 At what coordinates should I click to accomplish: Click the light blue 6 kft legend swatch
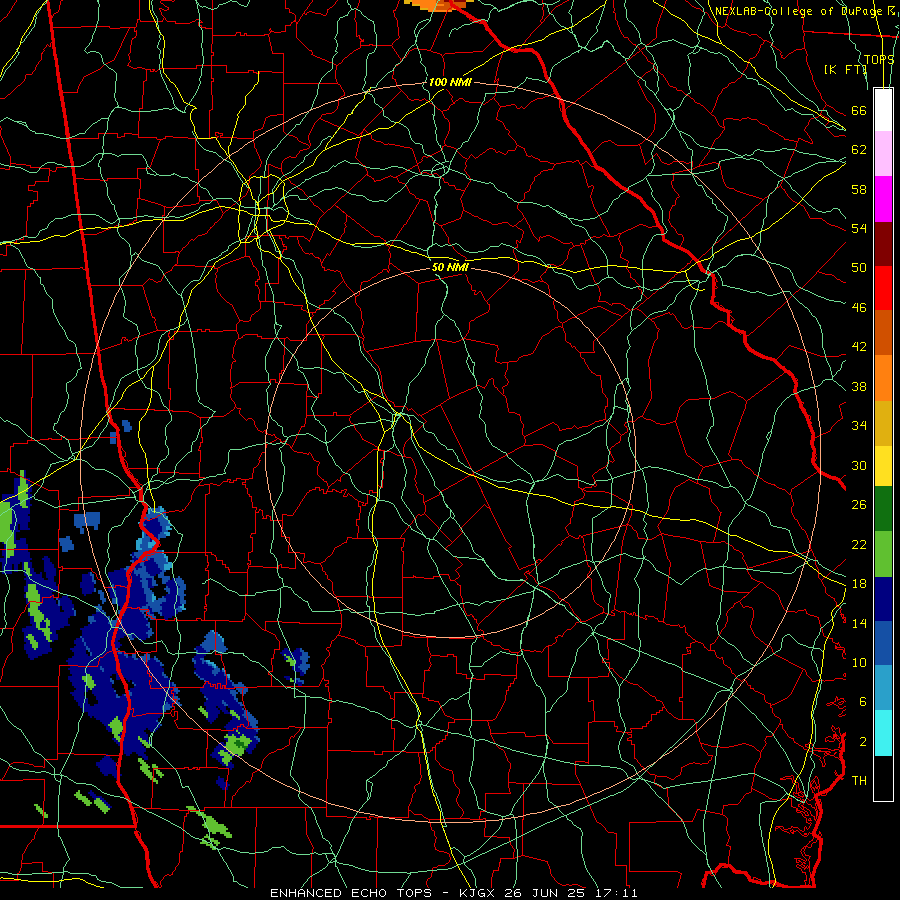(x=883, y=688)
